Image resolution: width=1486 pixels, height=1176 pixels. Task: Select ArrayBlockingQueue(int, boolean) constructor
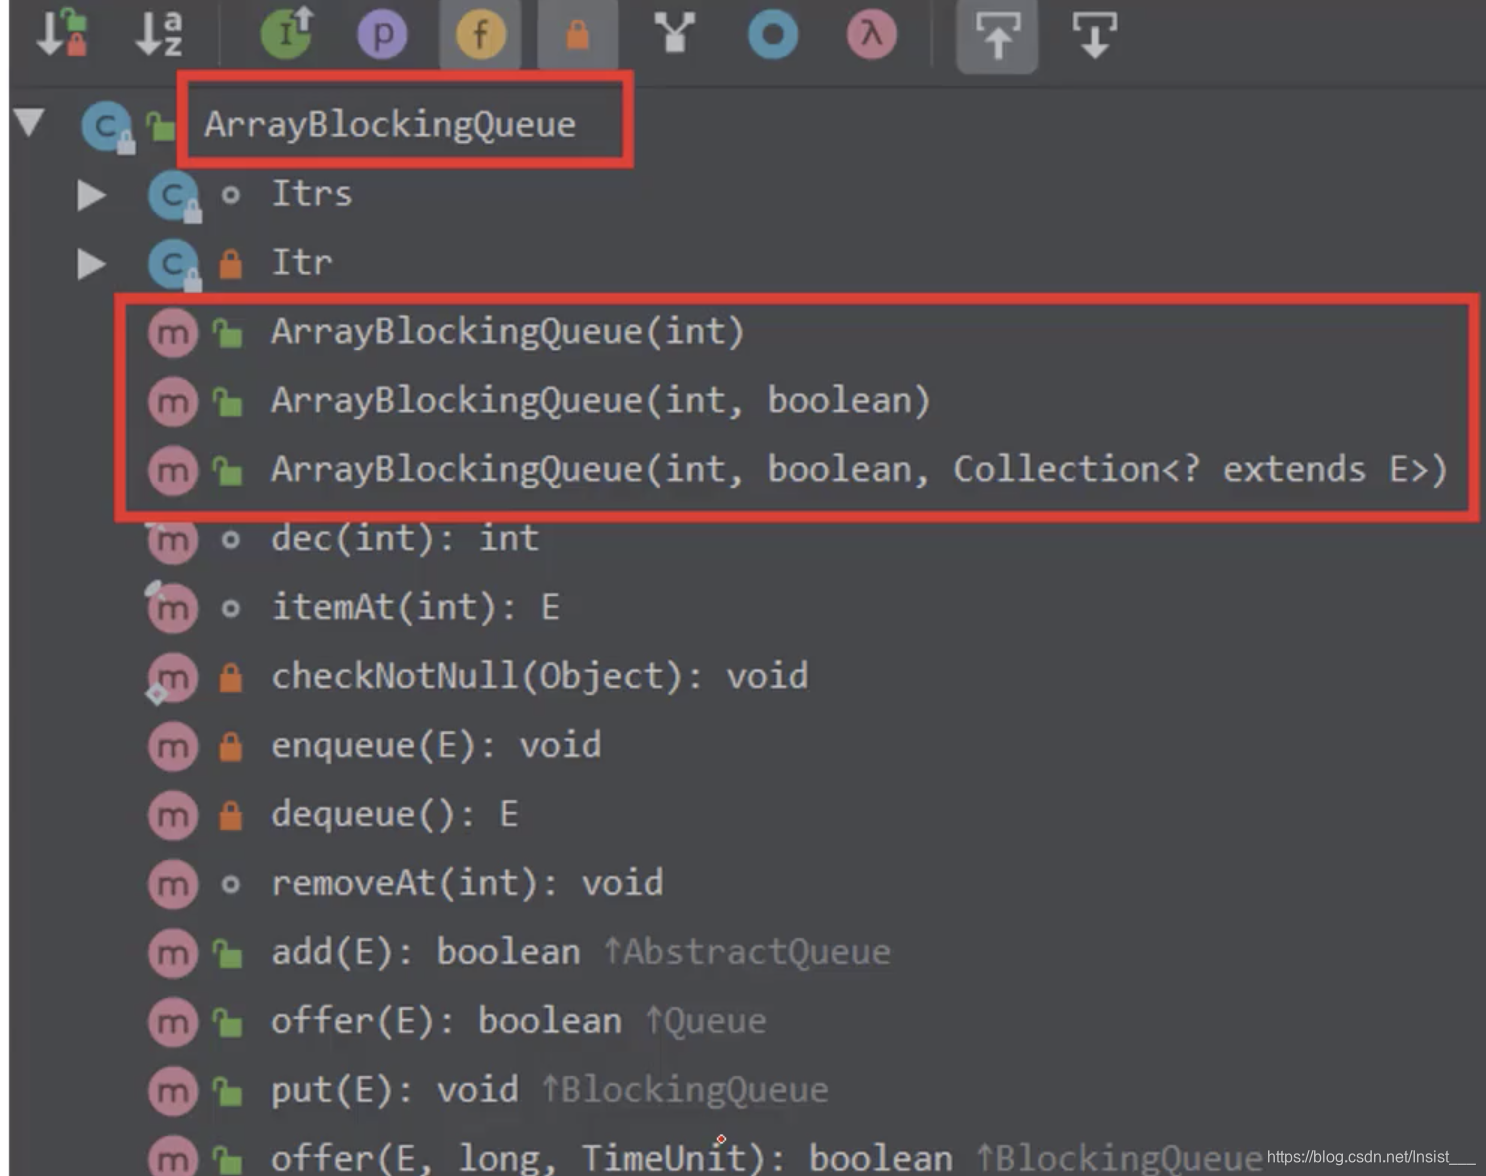click(x=601, y=400)
